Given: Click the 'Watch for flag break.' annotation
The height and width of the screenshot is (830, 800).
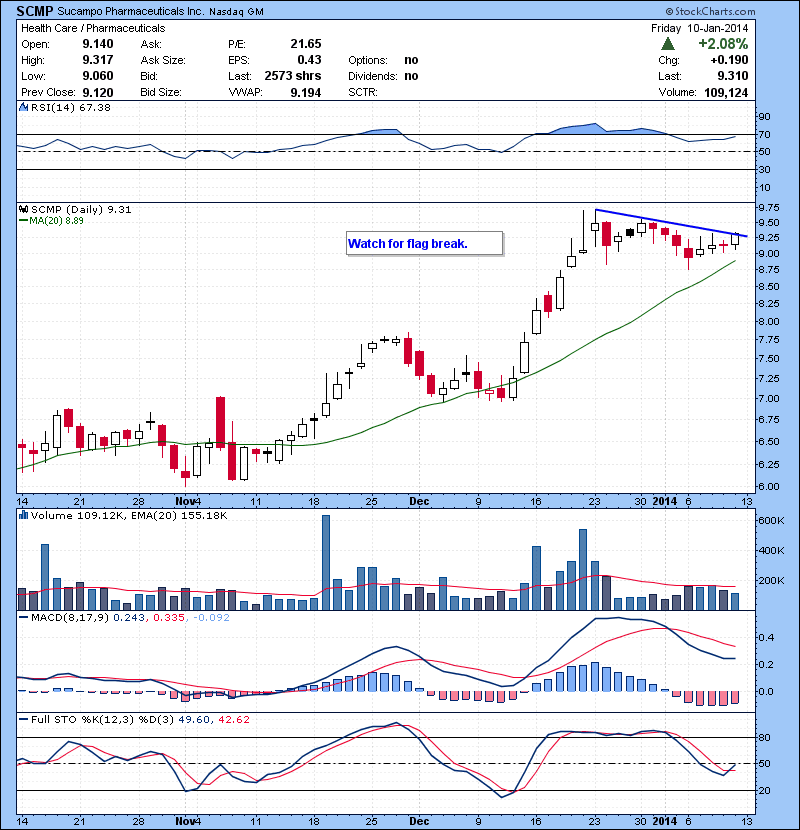Looking at the screenshot, I should 424,243.
